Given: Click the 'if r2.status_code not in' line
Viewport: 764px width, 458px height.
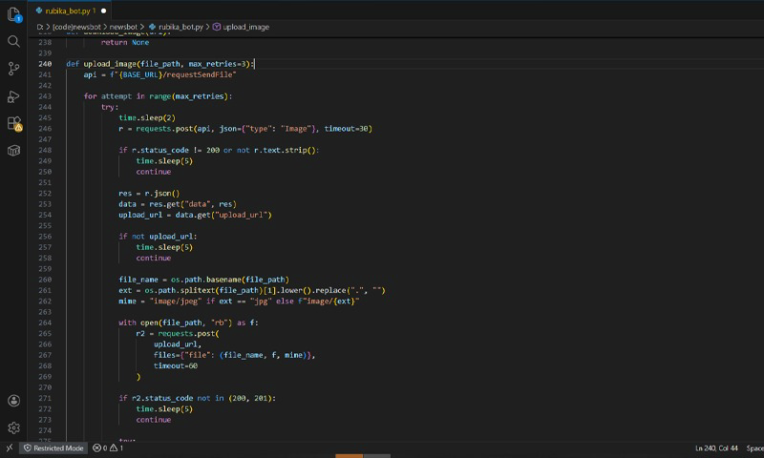Looking at the screenshot, I should tap(197, 398).
